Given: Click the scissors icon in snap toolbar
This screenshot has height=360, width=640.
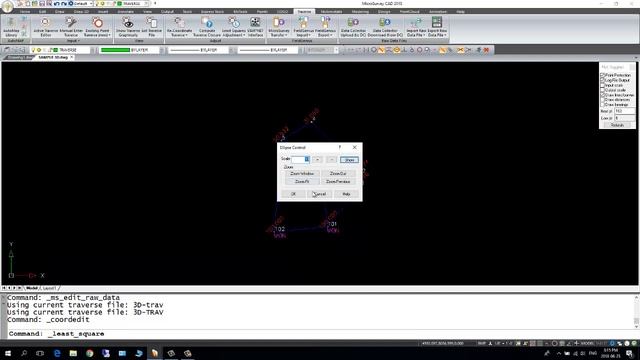Looking at the screenshot, I should tap(460, 50).
